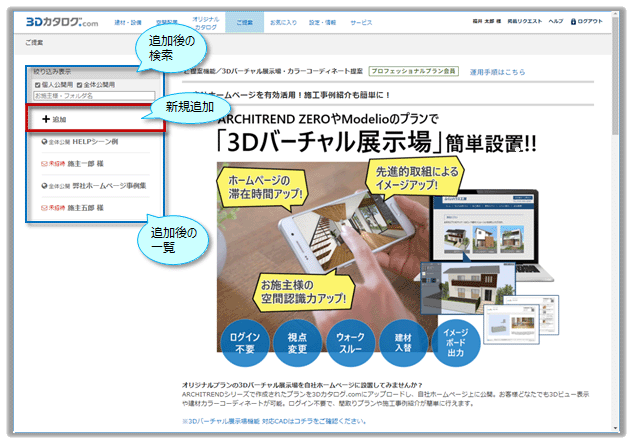Open the ヘルプ link
Screen dimensions: 633x444
click(x=556, y=21)
